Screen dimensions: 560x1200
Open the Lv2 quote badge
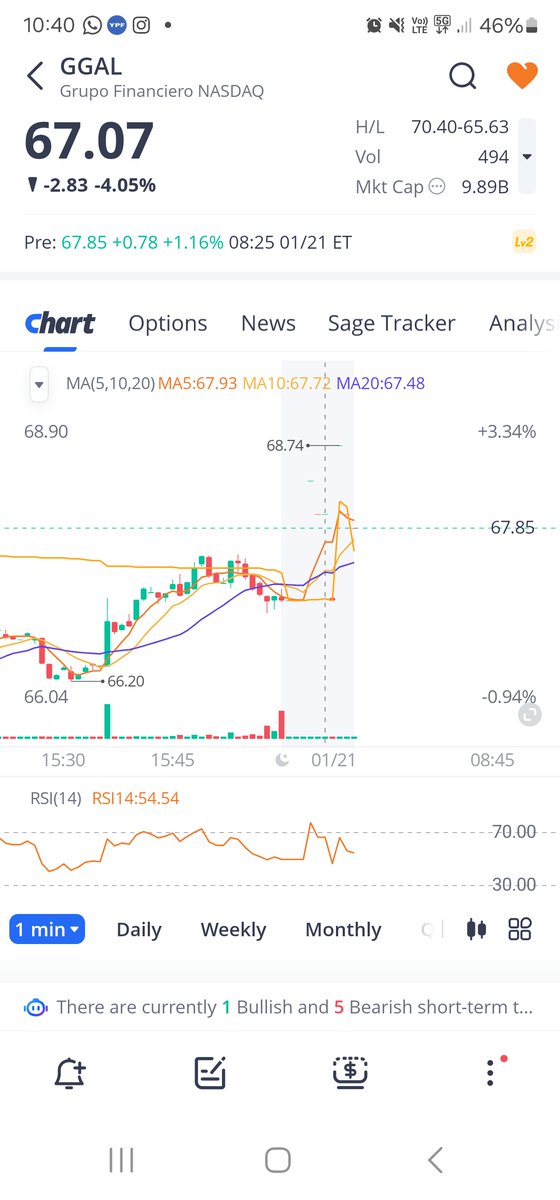point(524,242)
